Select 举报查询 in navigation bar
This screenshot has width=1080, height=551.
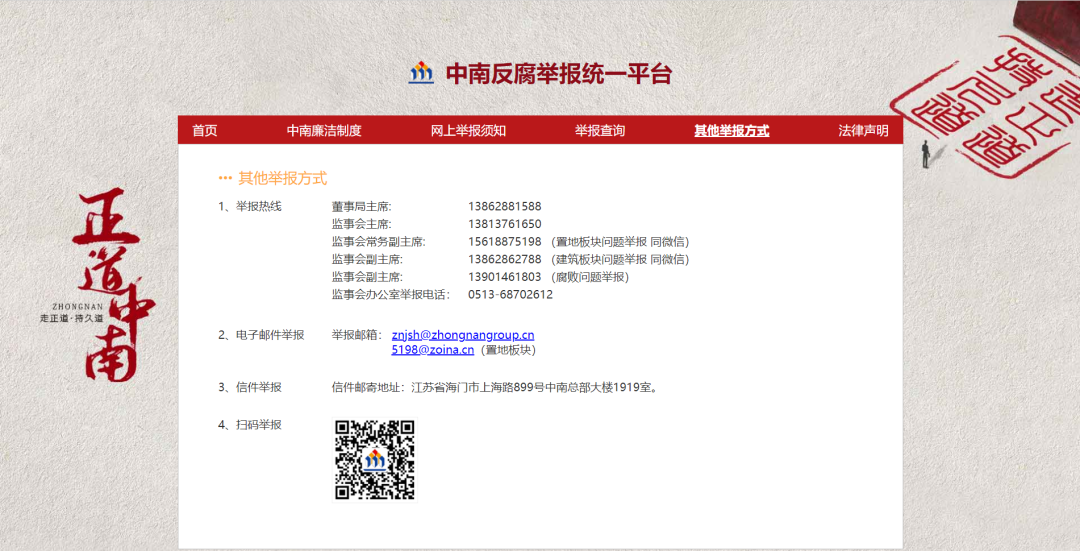(600, 131)
